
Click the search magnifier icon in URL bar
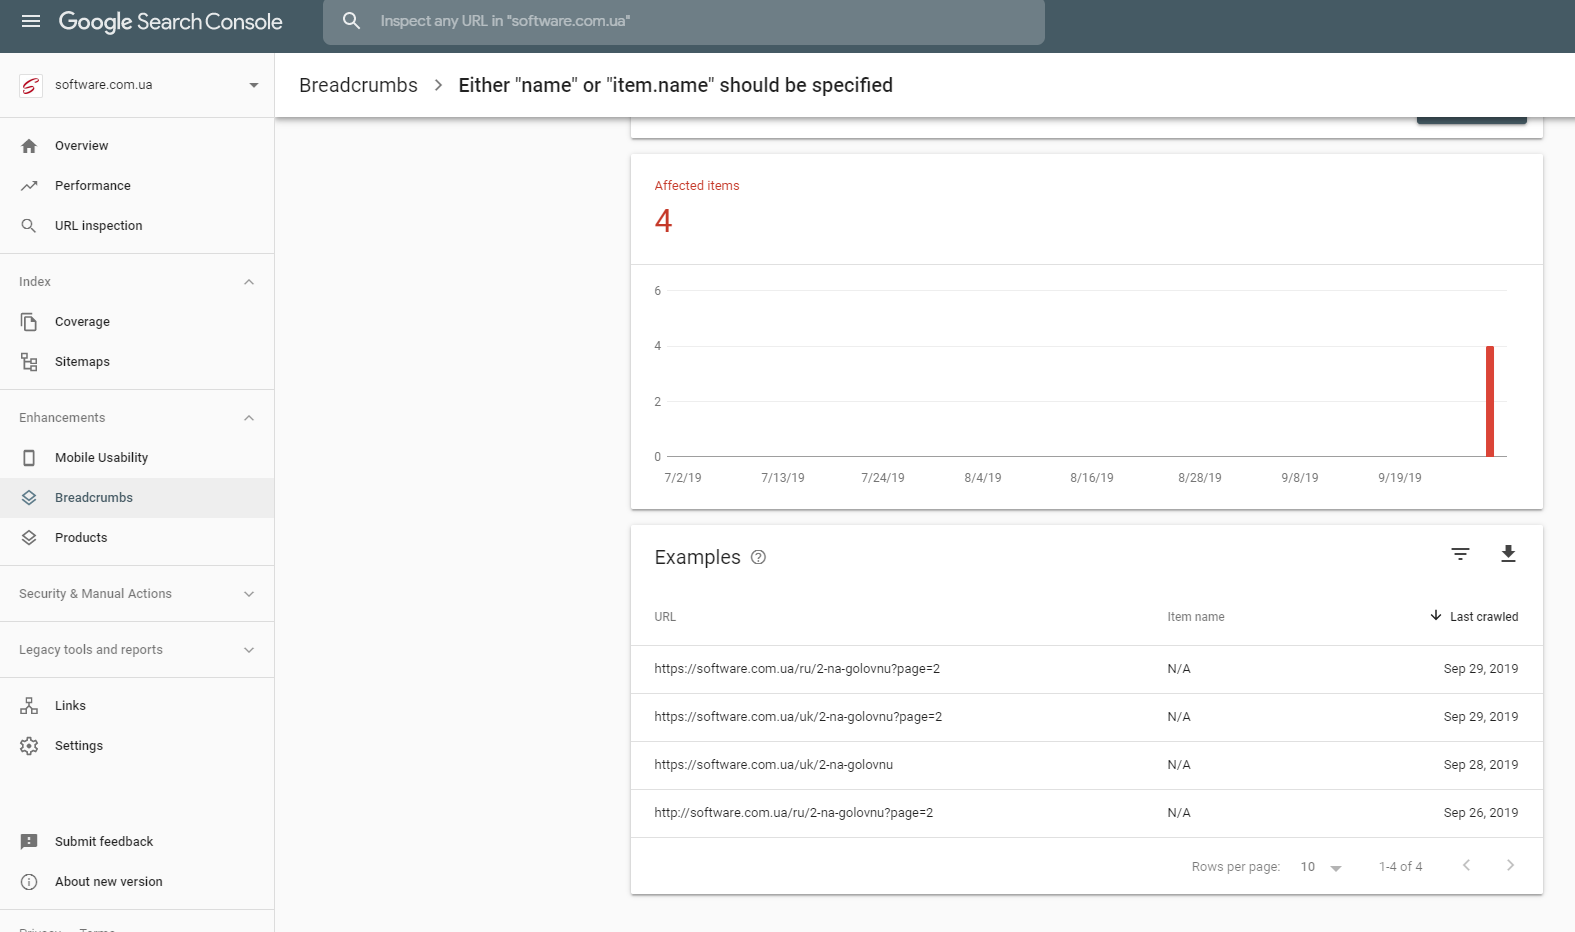tap(351, 21)
